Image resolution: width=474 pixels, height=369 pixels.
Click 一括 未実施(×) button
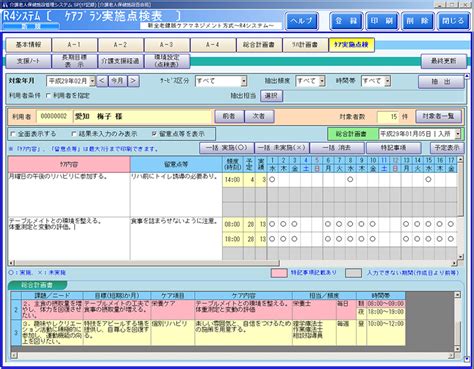coord(282,148)
